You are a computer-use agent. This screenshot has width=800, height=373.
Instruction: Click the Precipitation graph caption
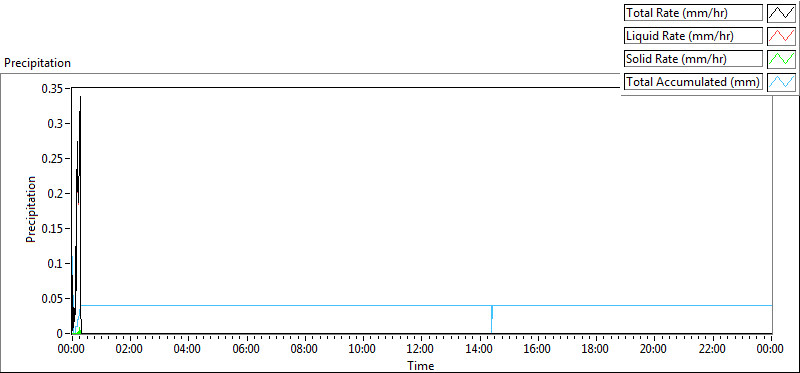tap(37, 63)
